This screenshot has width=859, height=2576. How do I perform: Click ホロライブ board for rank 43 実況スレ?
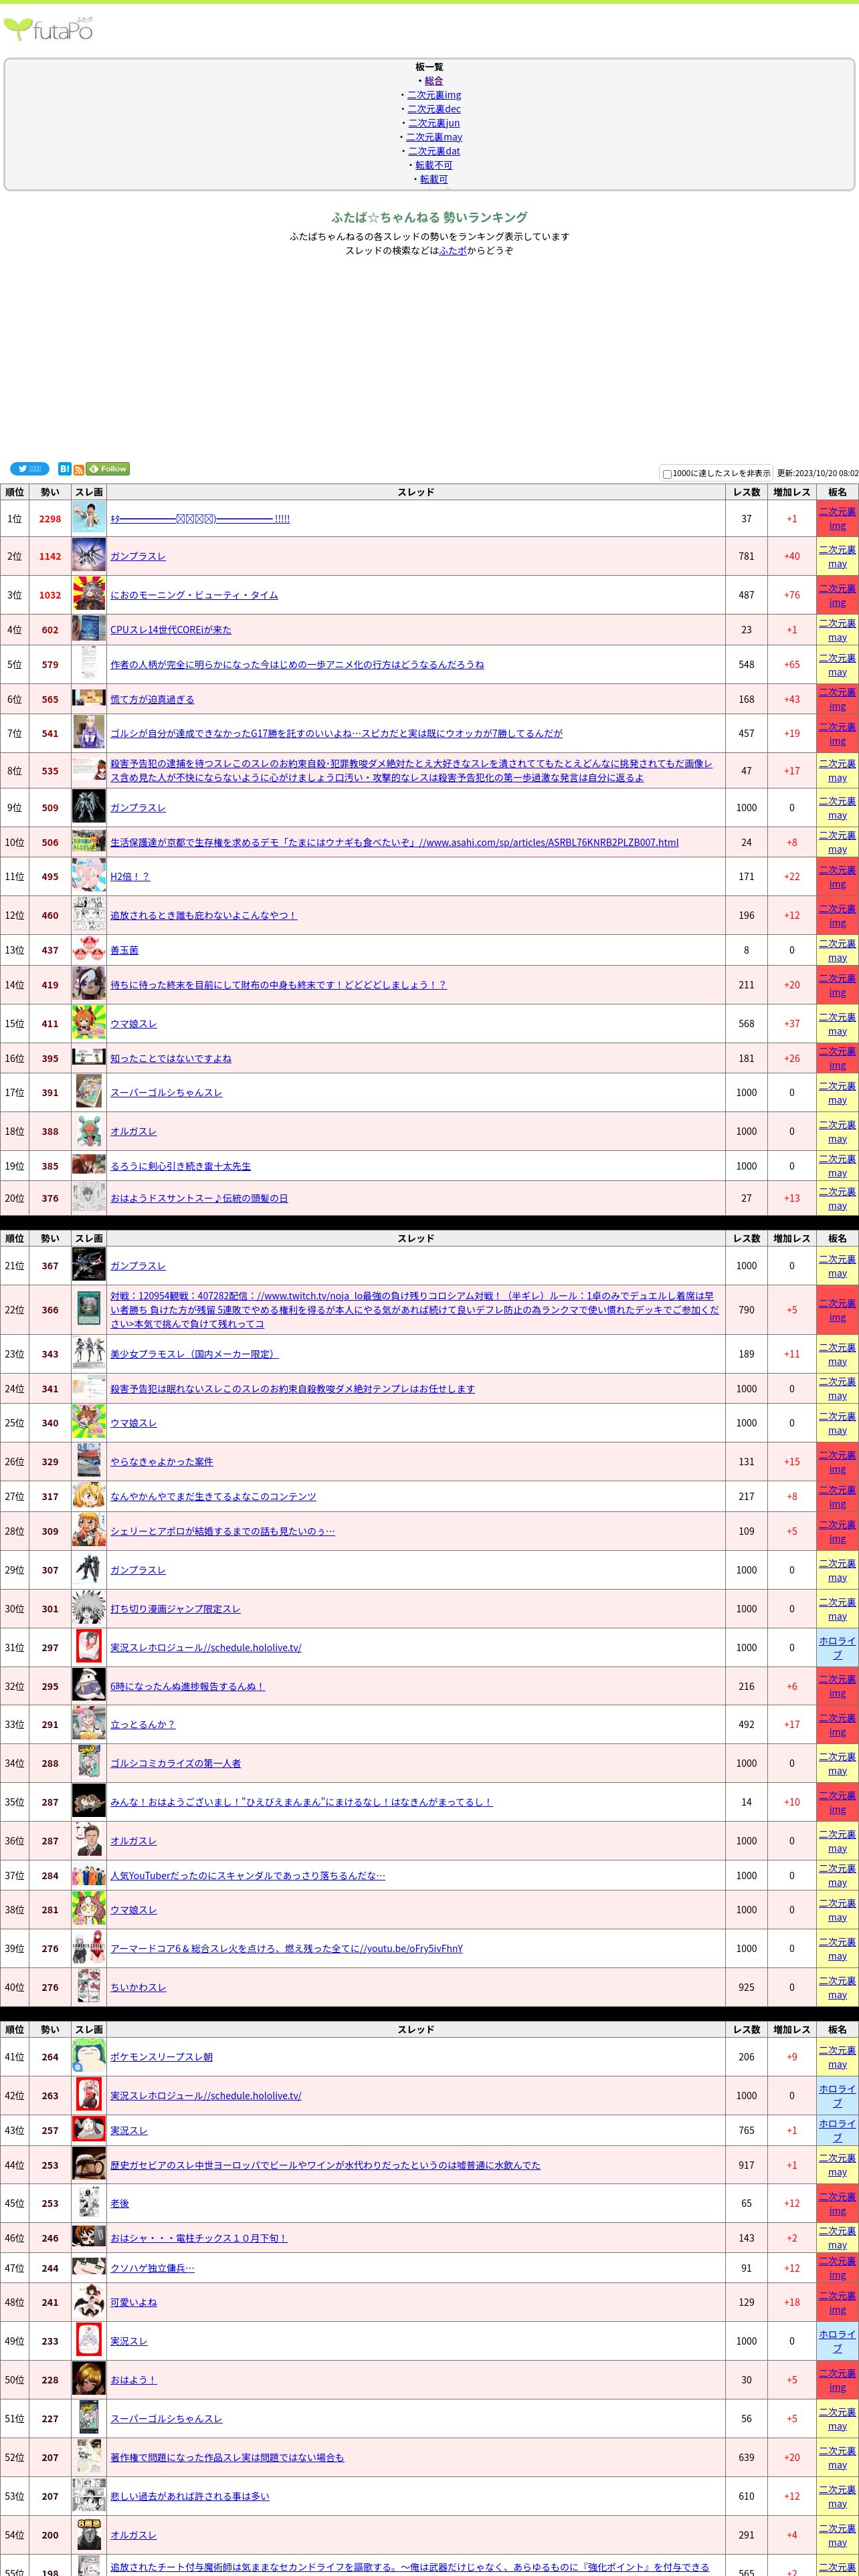837,2130
